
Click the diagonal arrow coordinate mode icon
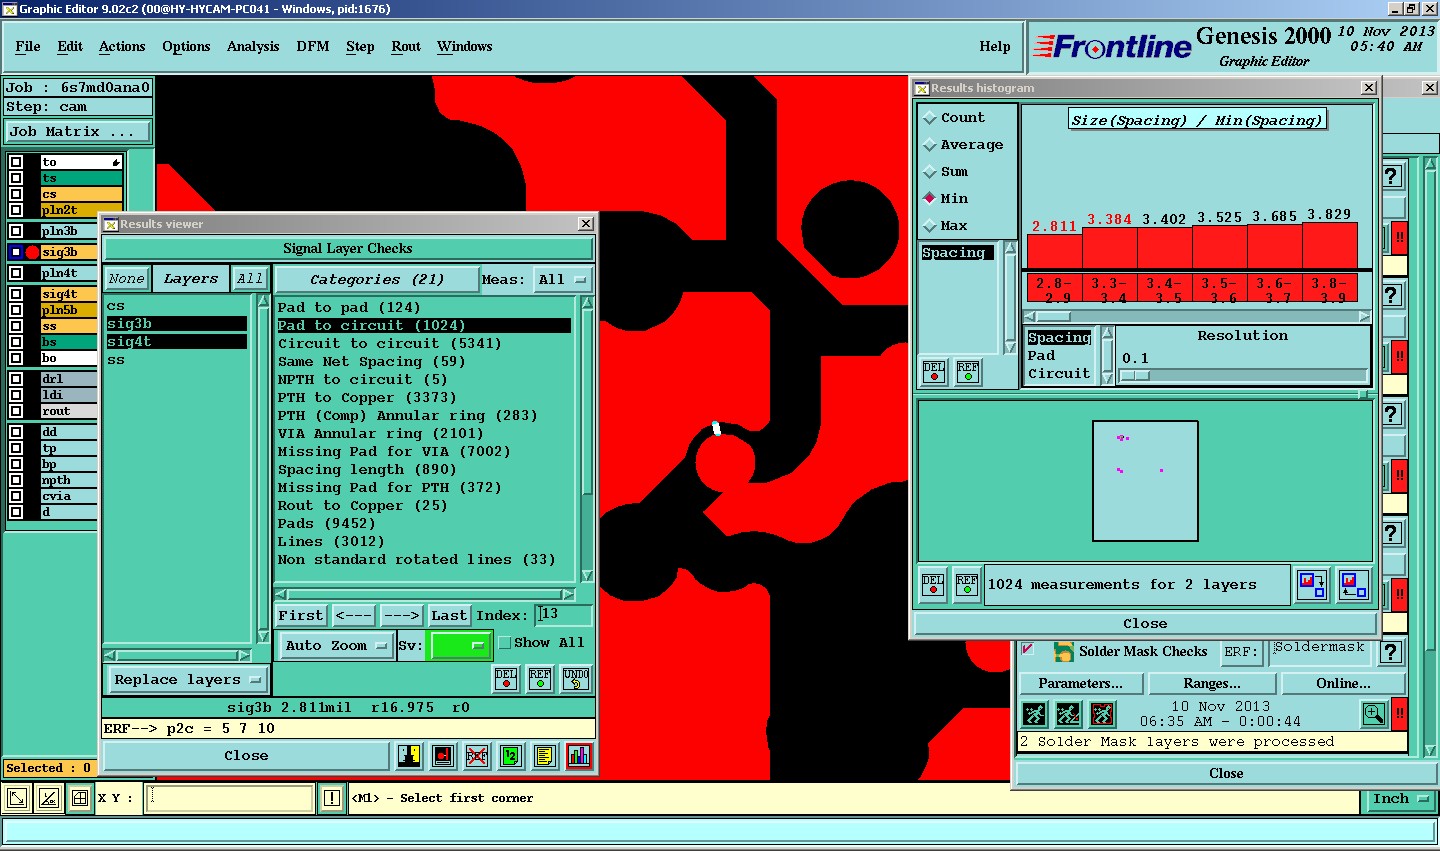tap(17, 798)
